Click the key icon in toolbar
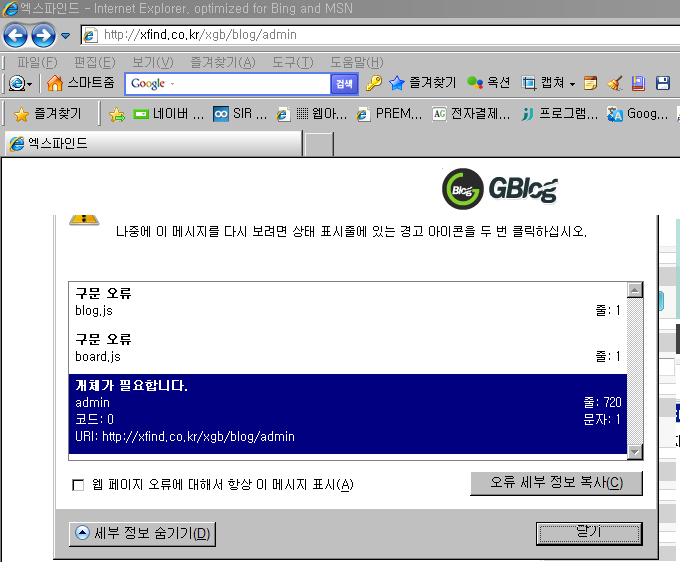This screenshot has width=693, height=572. pyautogui.click(x=374, y=84)
